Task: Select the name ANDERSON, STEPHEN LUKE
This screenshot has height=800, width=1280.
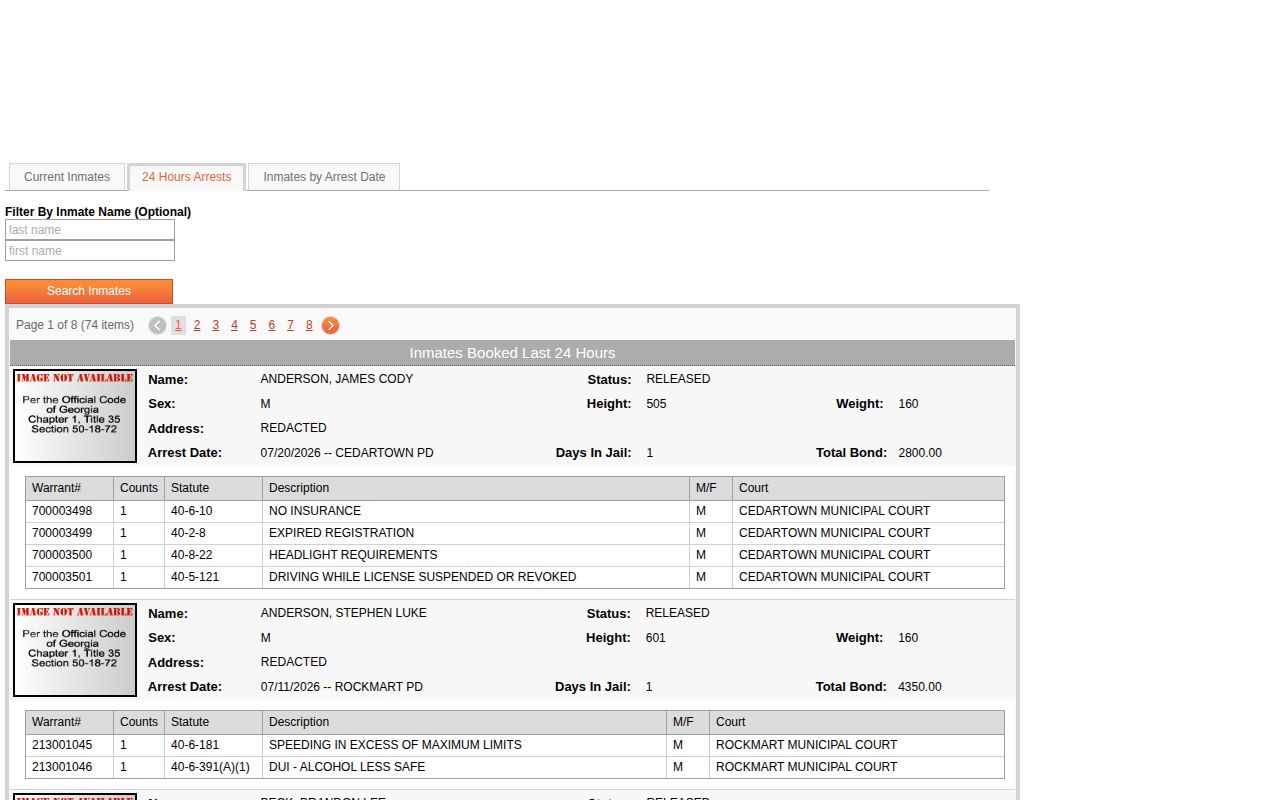Action: point(344,613)
